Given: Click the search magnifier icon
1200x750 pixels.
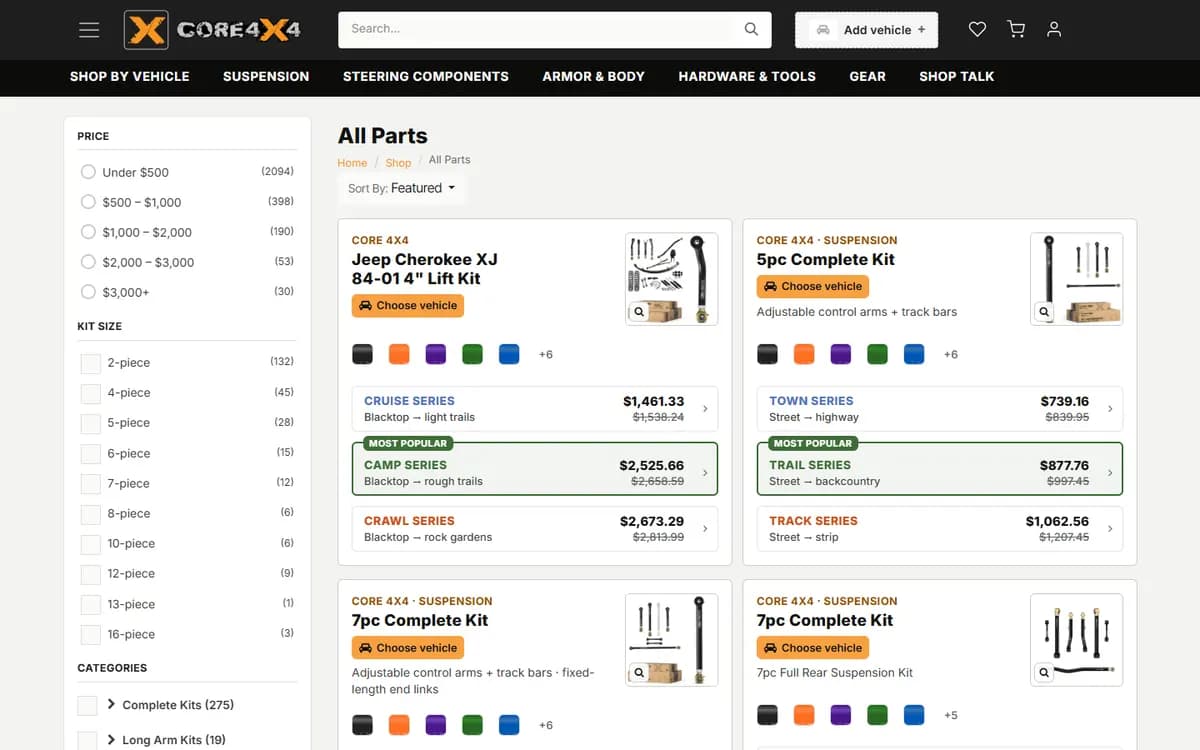Looking at the screenshot, I should click(x=751, y=29).
